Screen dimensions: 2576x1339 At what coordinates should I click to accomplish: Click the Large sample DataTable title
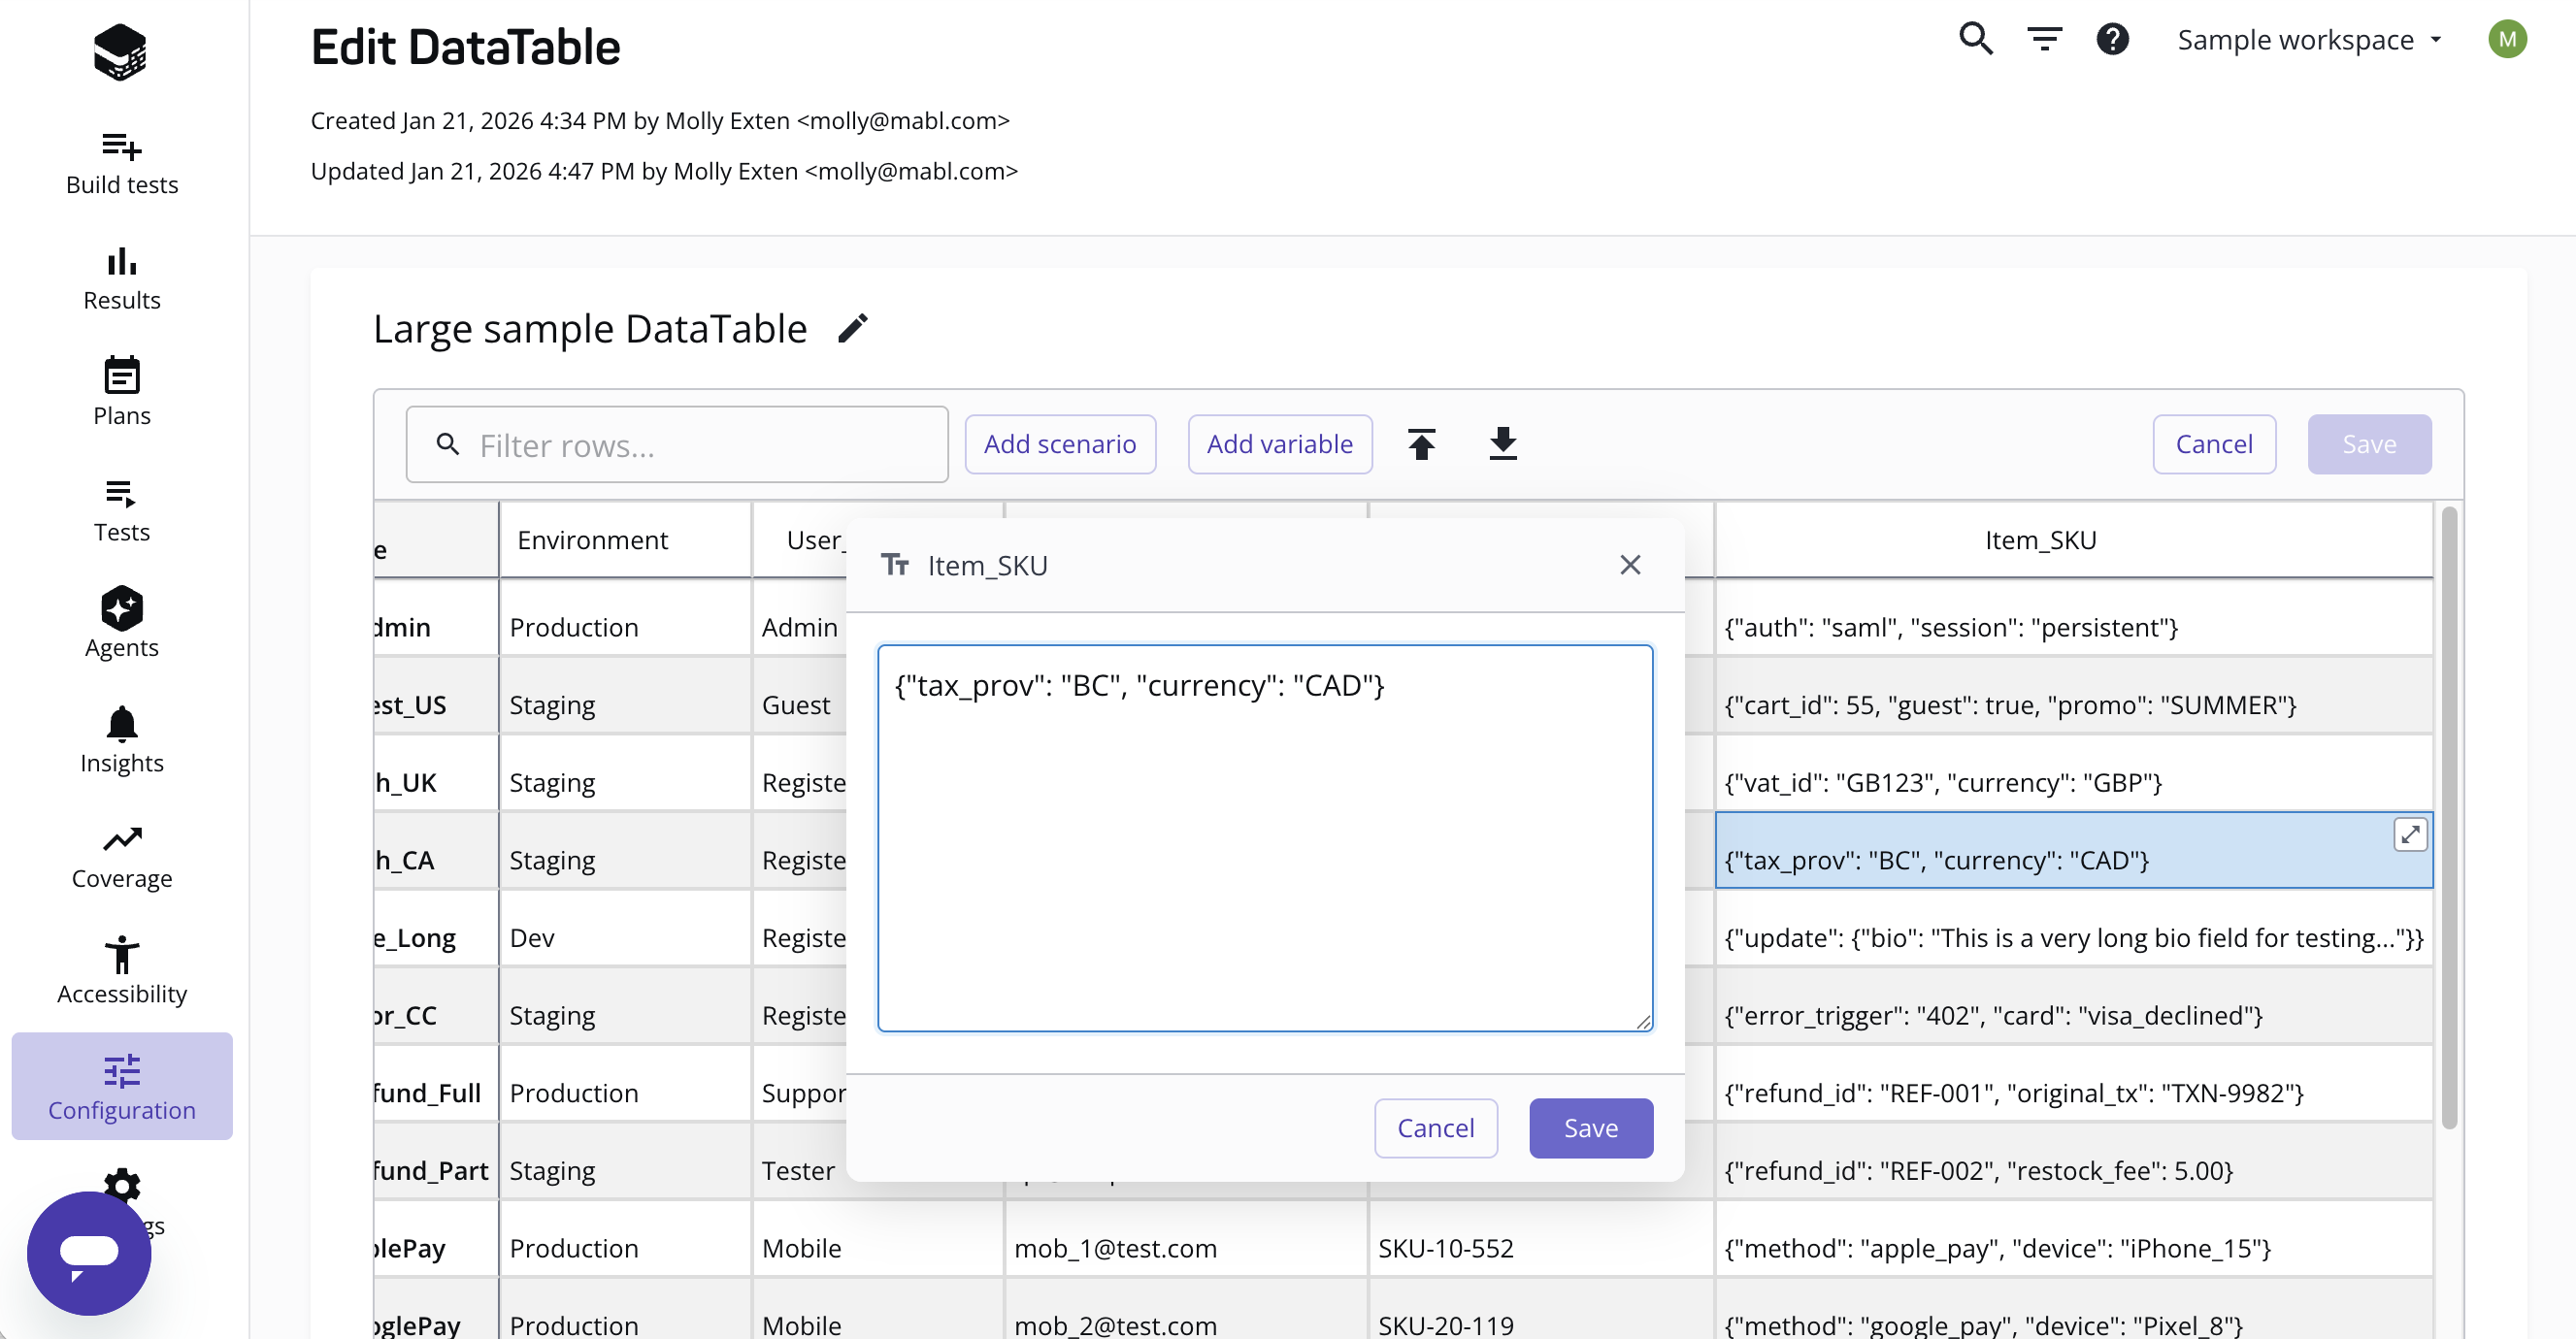click(x=590, y=328)
